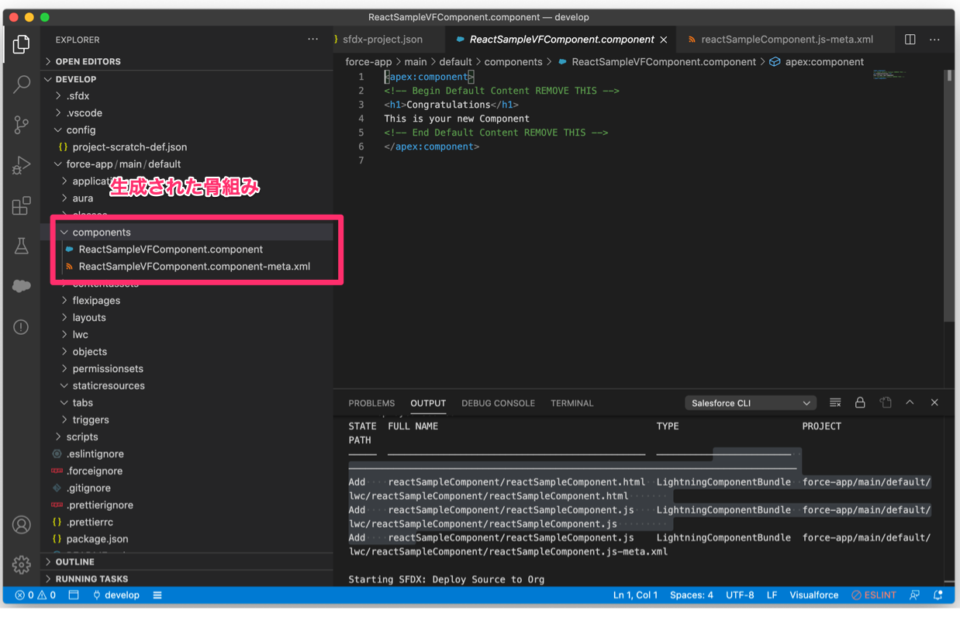The width and height of the screenshot is (960, 624).
Task: Open the Salesforce CLI output channel dropdown
Action: tap(751, 402)
